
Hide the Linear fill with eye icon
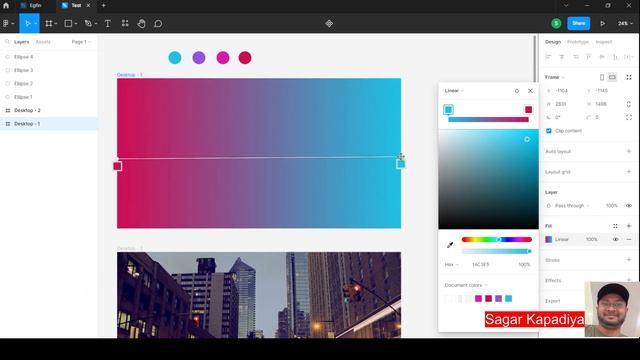click(x=615, y=240)
